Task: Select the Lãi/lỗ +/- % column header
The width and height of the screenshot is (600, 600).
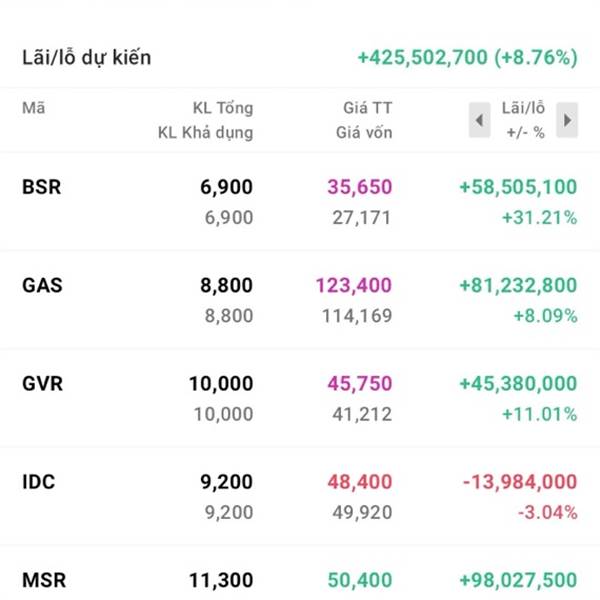Action: 524,120
